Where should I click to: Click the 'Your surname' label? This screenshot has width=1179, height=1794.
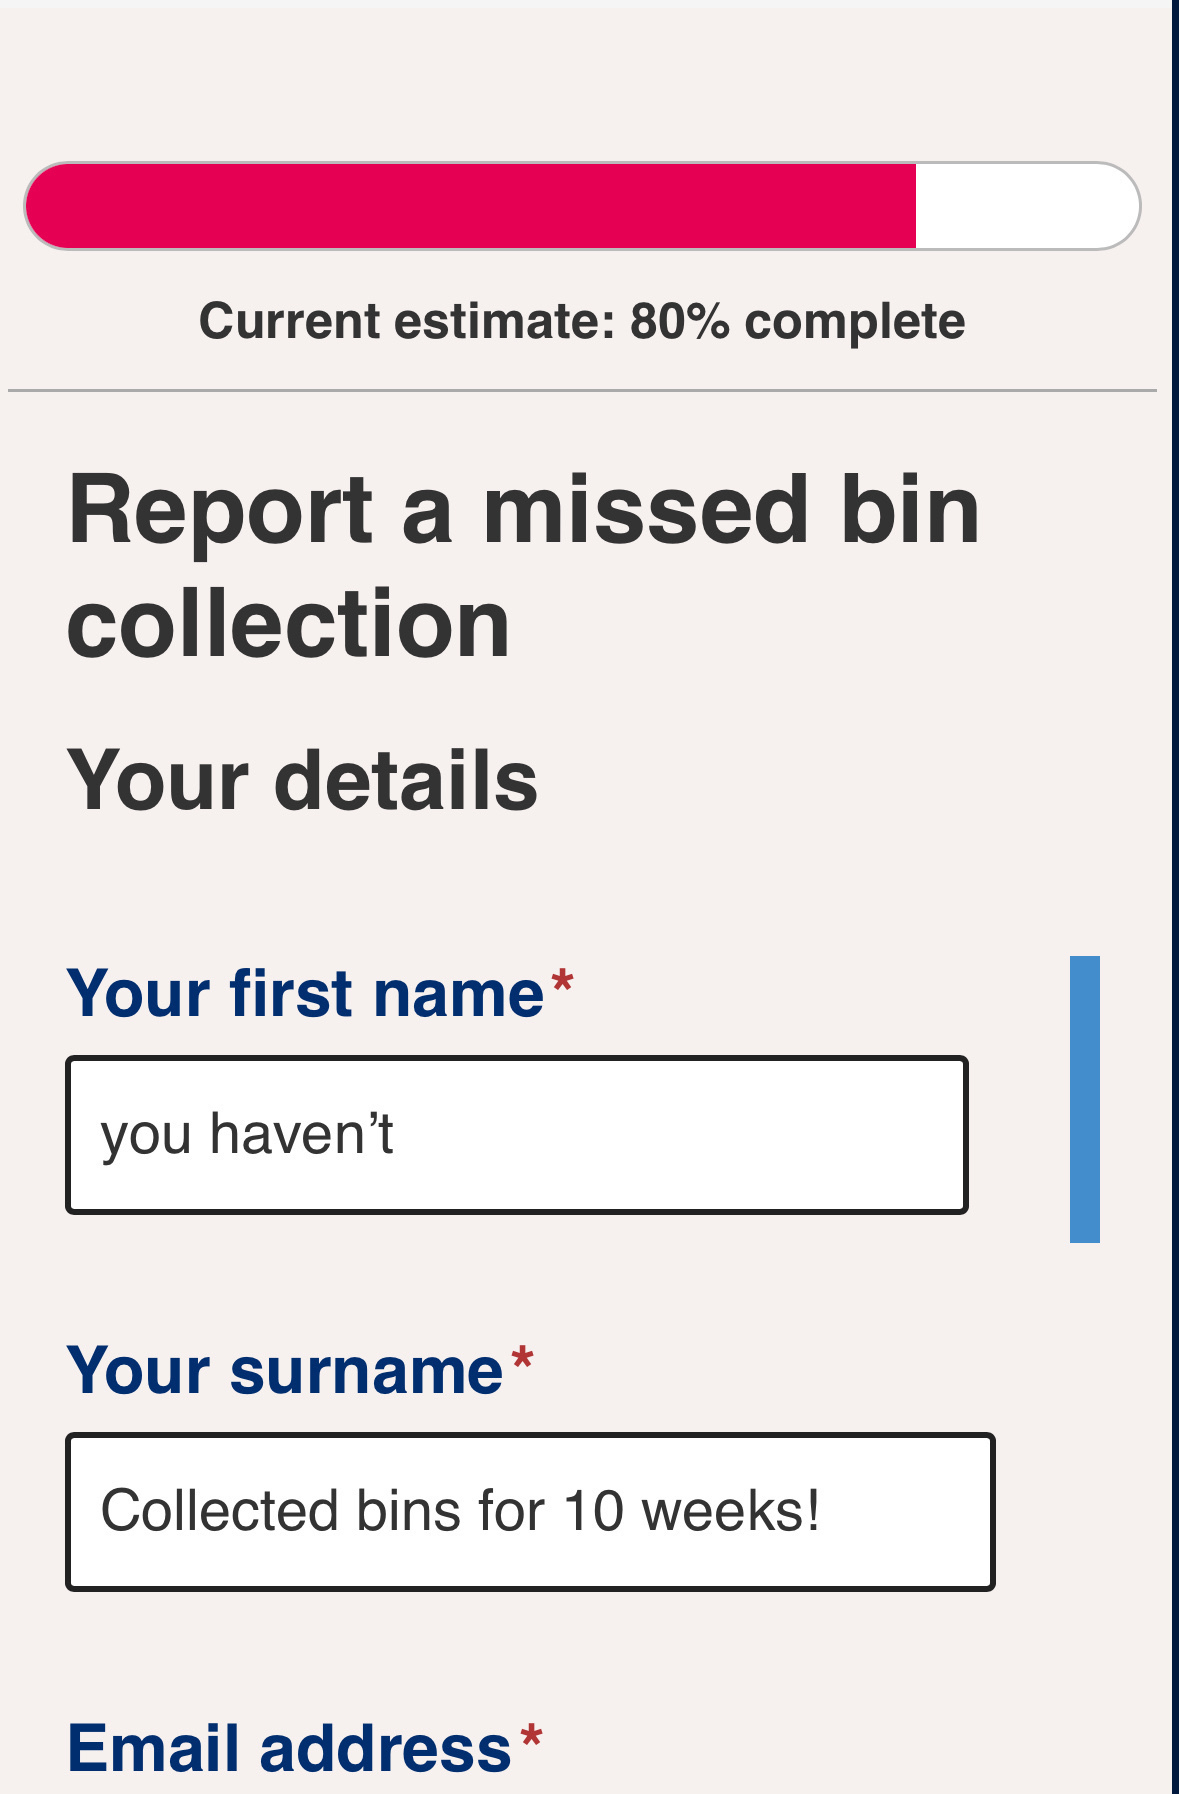(x=285, y=1370)
